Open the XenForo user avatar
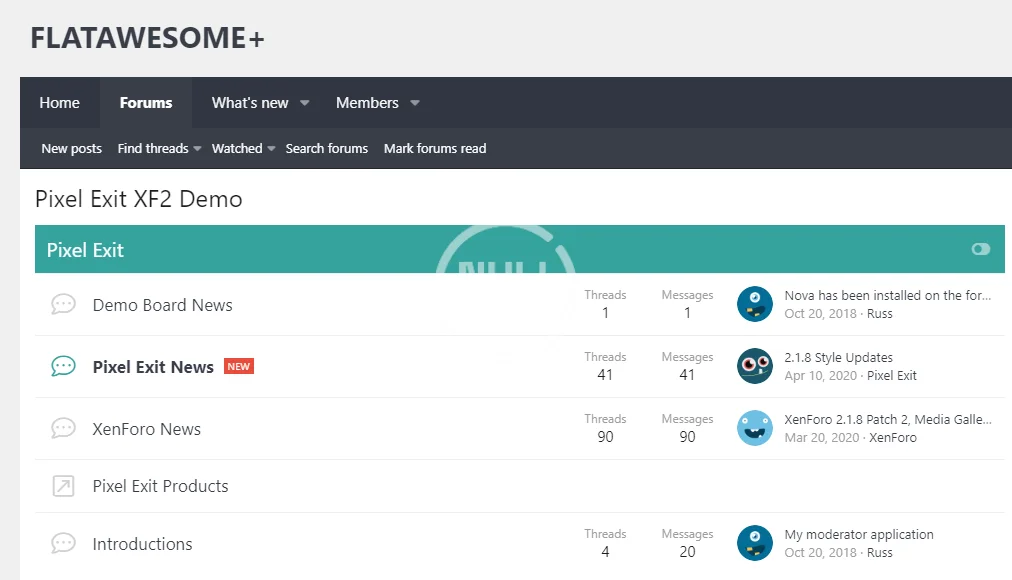 (754, 428)
